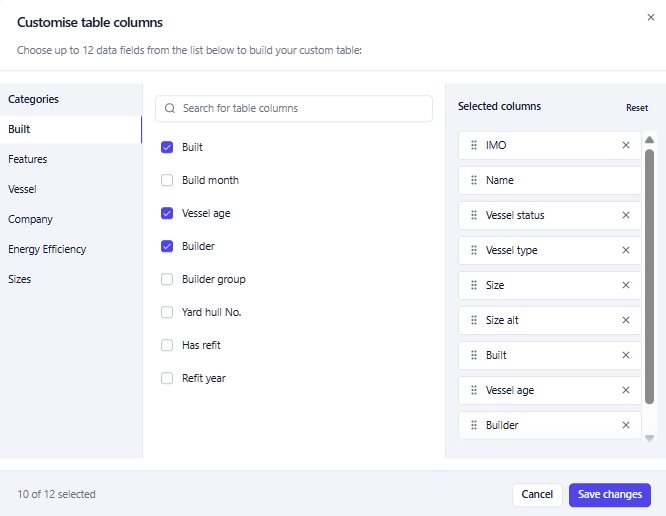Screen dimensions: 666x516
Task: Click Save changes button
Action: coord(610,495)
